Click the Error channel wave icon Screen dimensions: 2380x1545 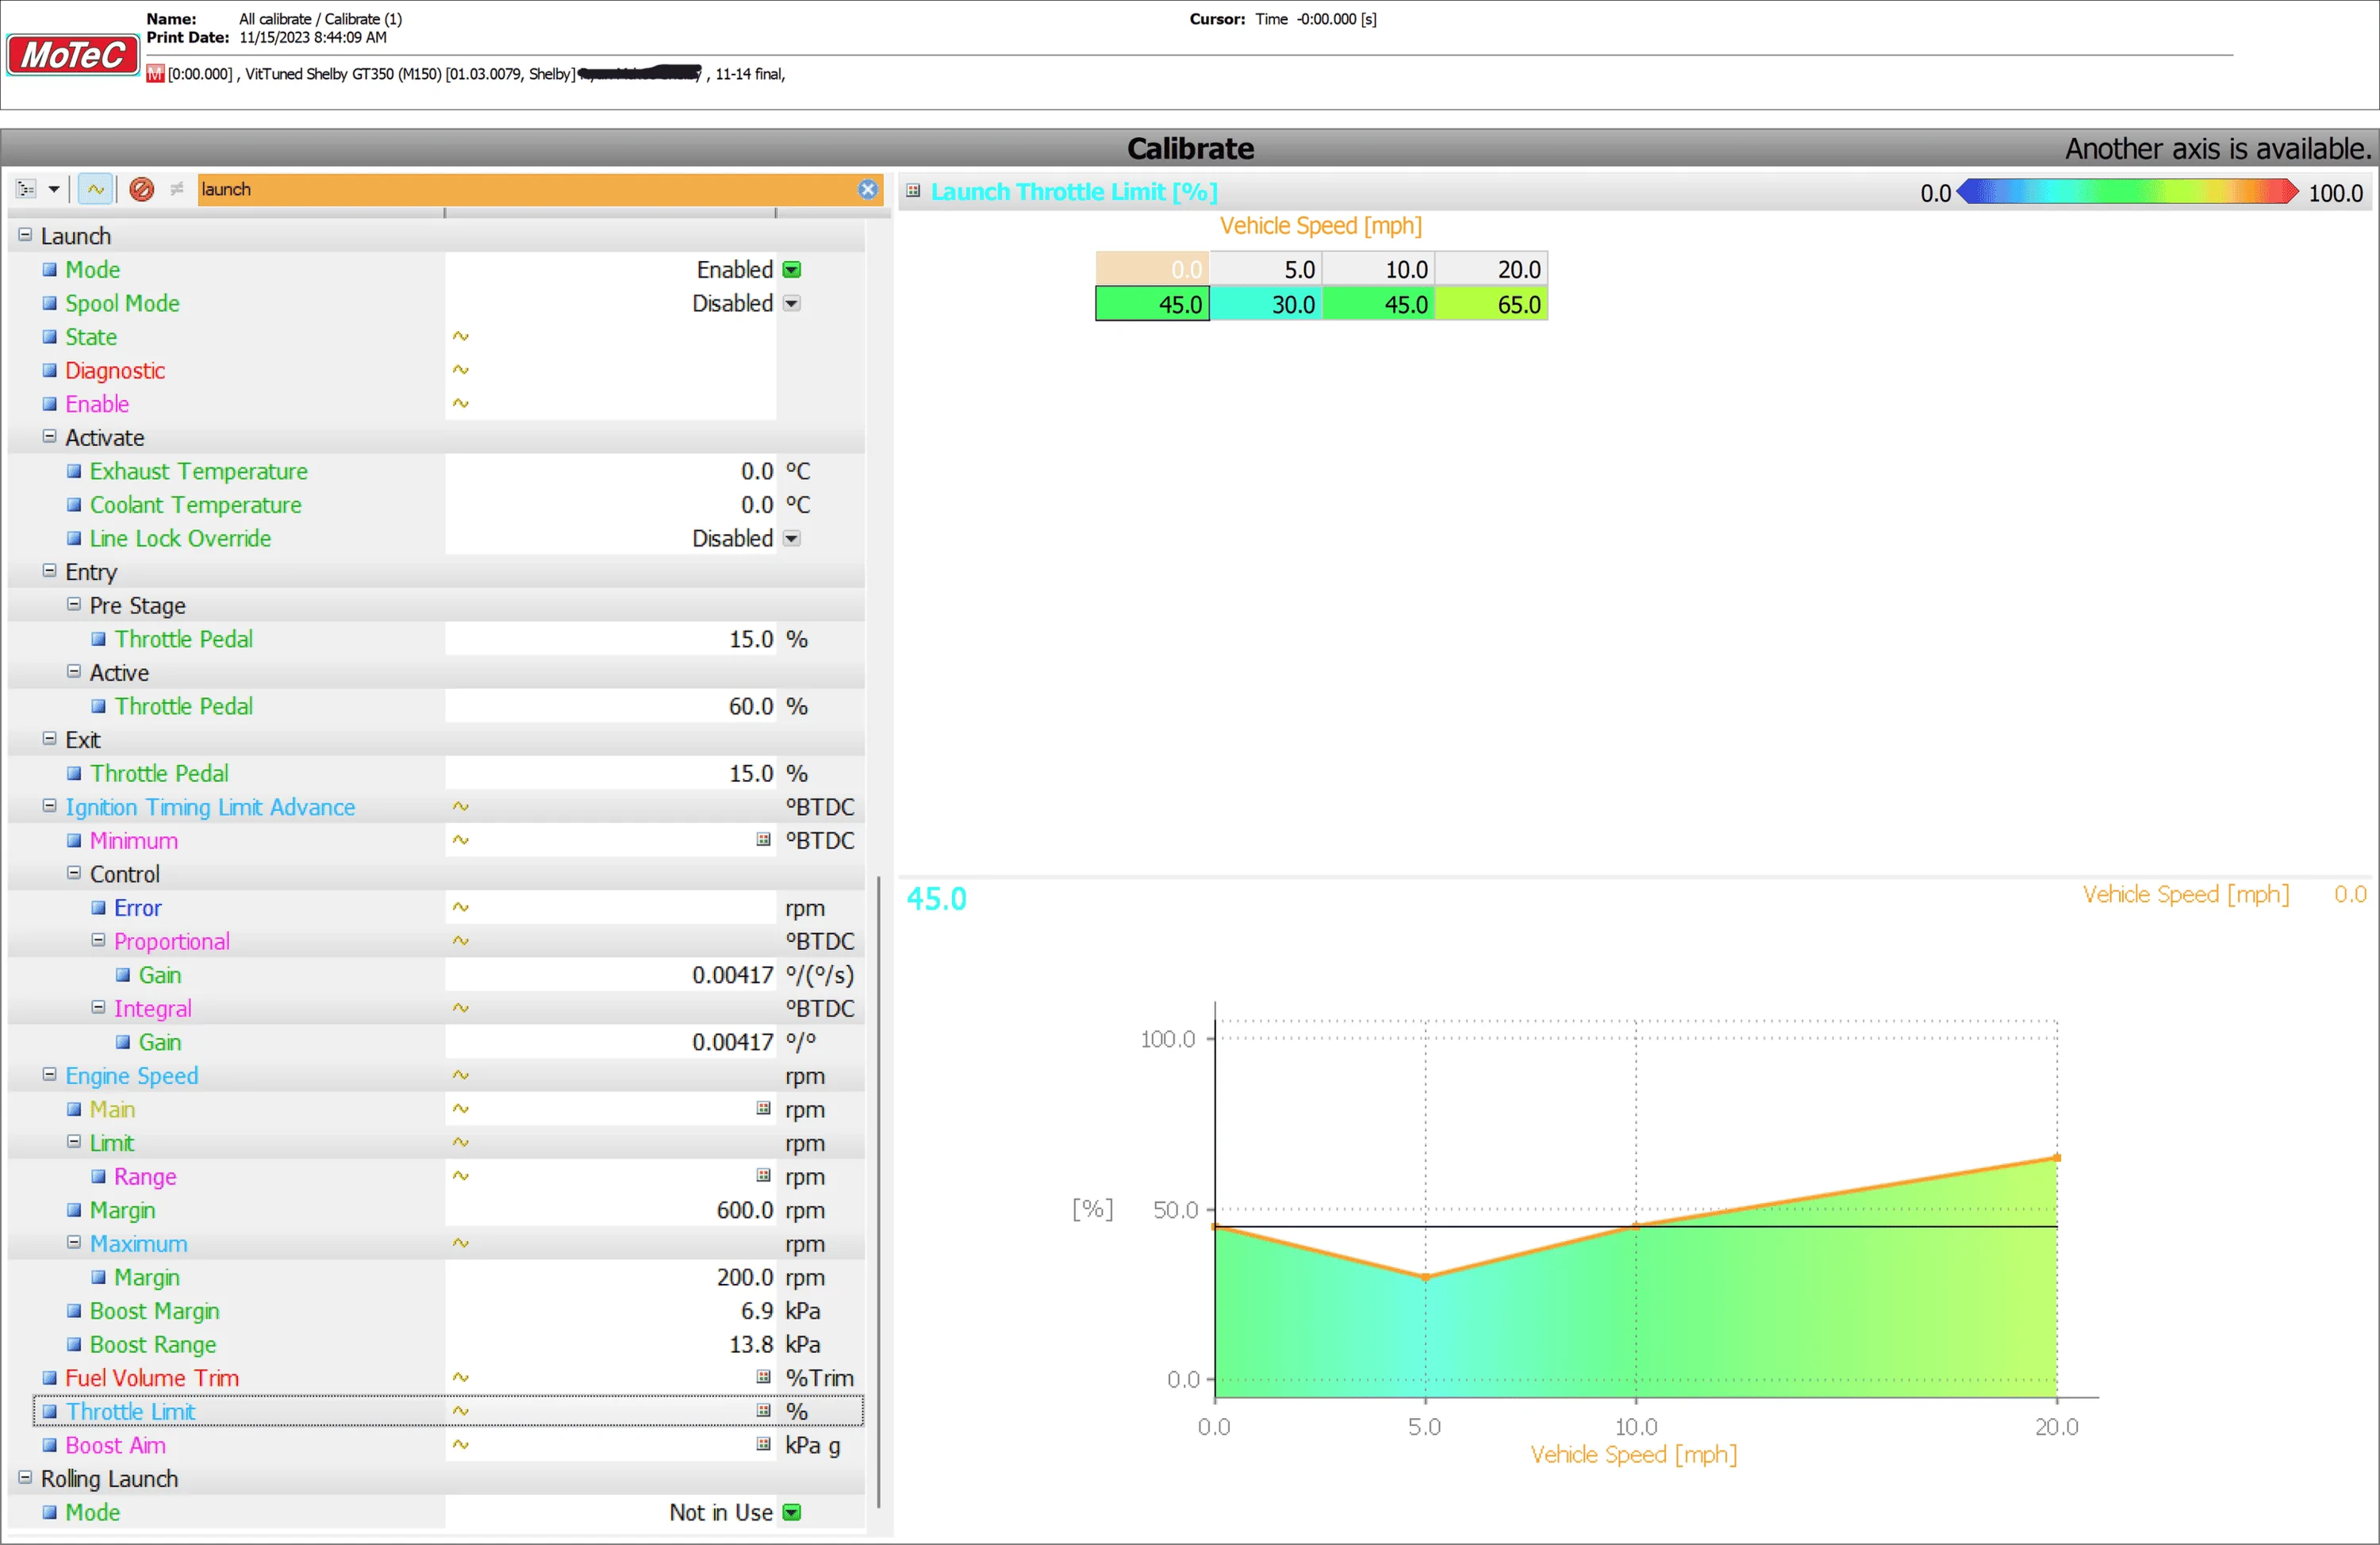(x=461, y=907)
